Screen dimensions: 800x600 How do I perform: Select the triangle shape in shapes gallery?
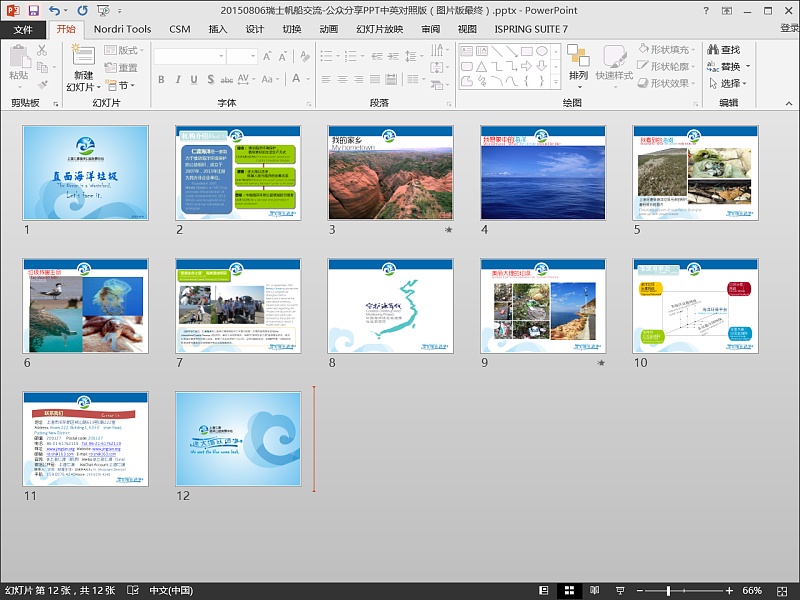482,66
